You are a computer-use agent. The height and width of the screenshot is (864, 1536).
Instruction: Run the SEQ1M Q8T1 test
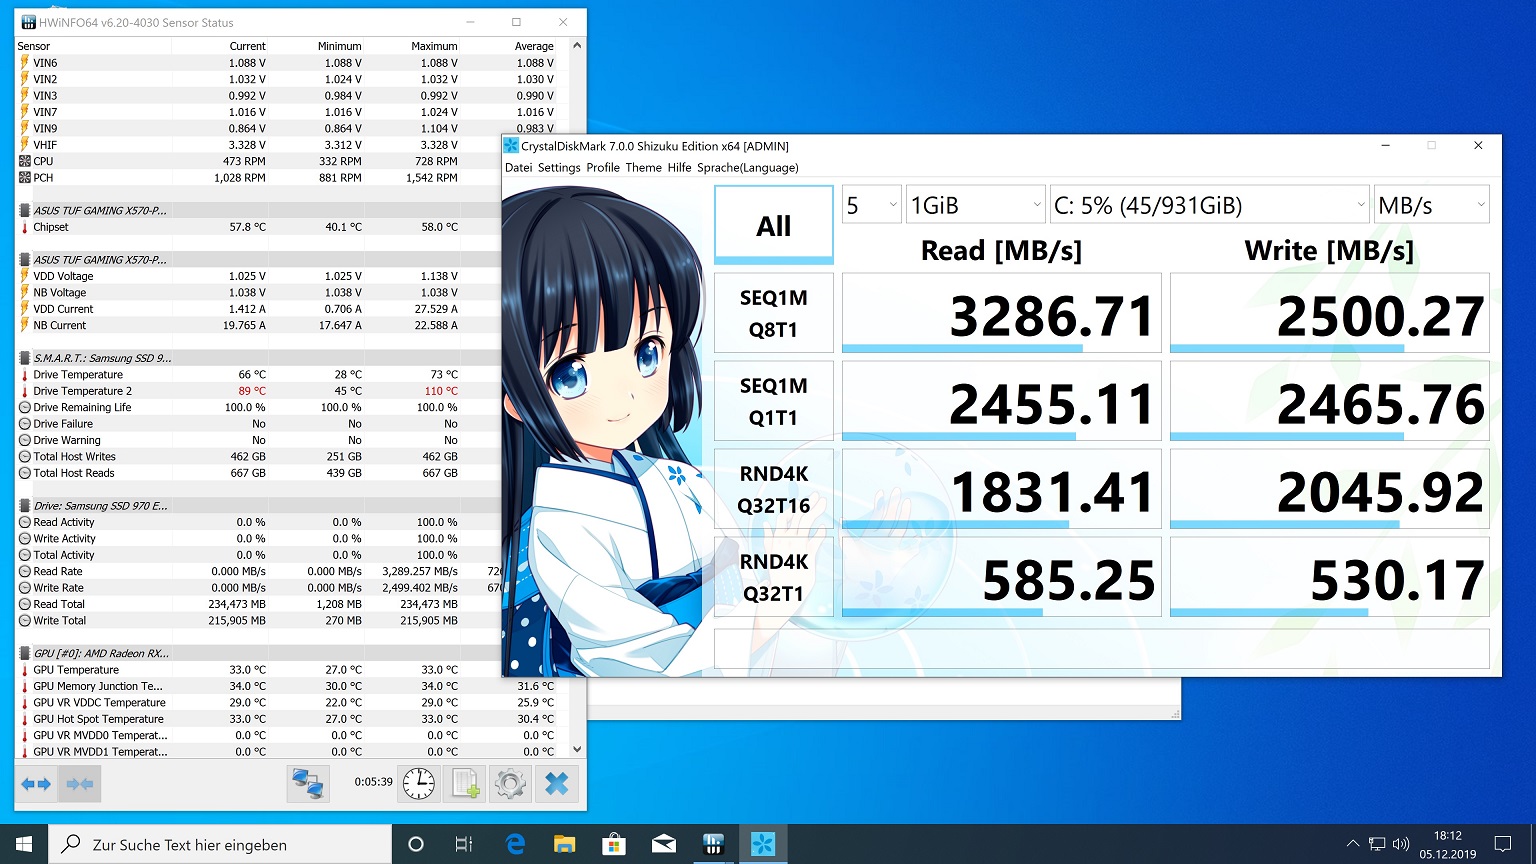774,313
